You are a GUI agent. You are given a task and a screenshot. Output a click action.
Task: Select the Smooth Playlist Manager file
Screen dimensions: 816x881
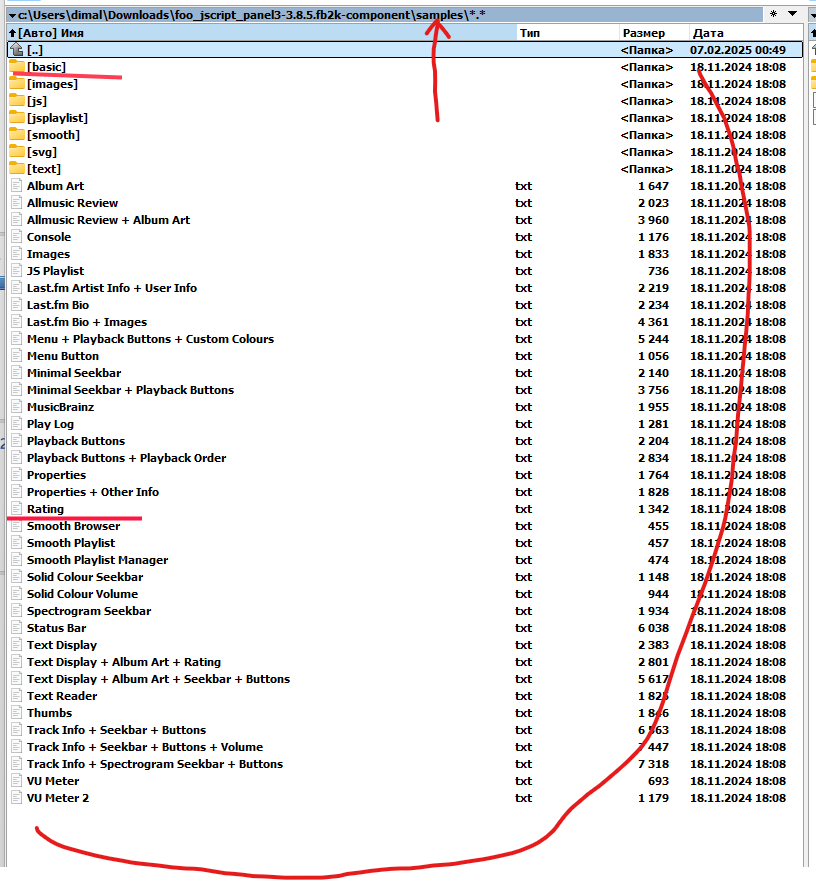coord(97,560)
